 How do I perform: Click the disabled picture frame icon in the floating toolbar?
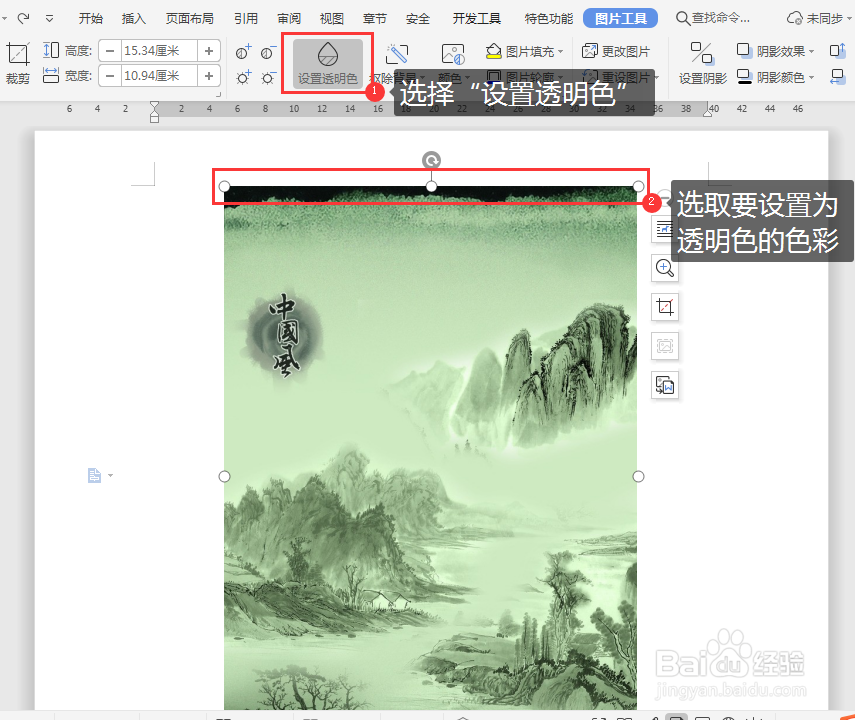(x=665, y=346)
